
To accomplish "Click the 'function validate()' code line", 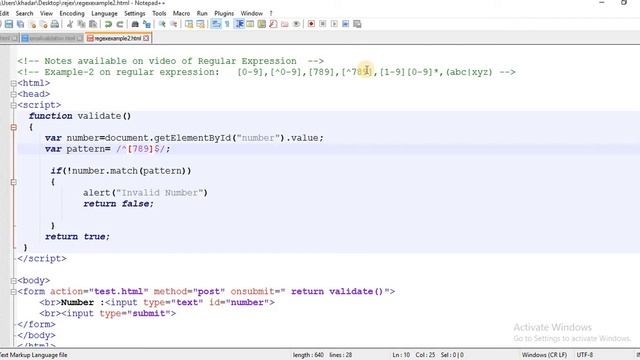I will 80,116.
